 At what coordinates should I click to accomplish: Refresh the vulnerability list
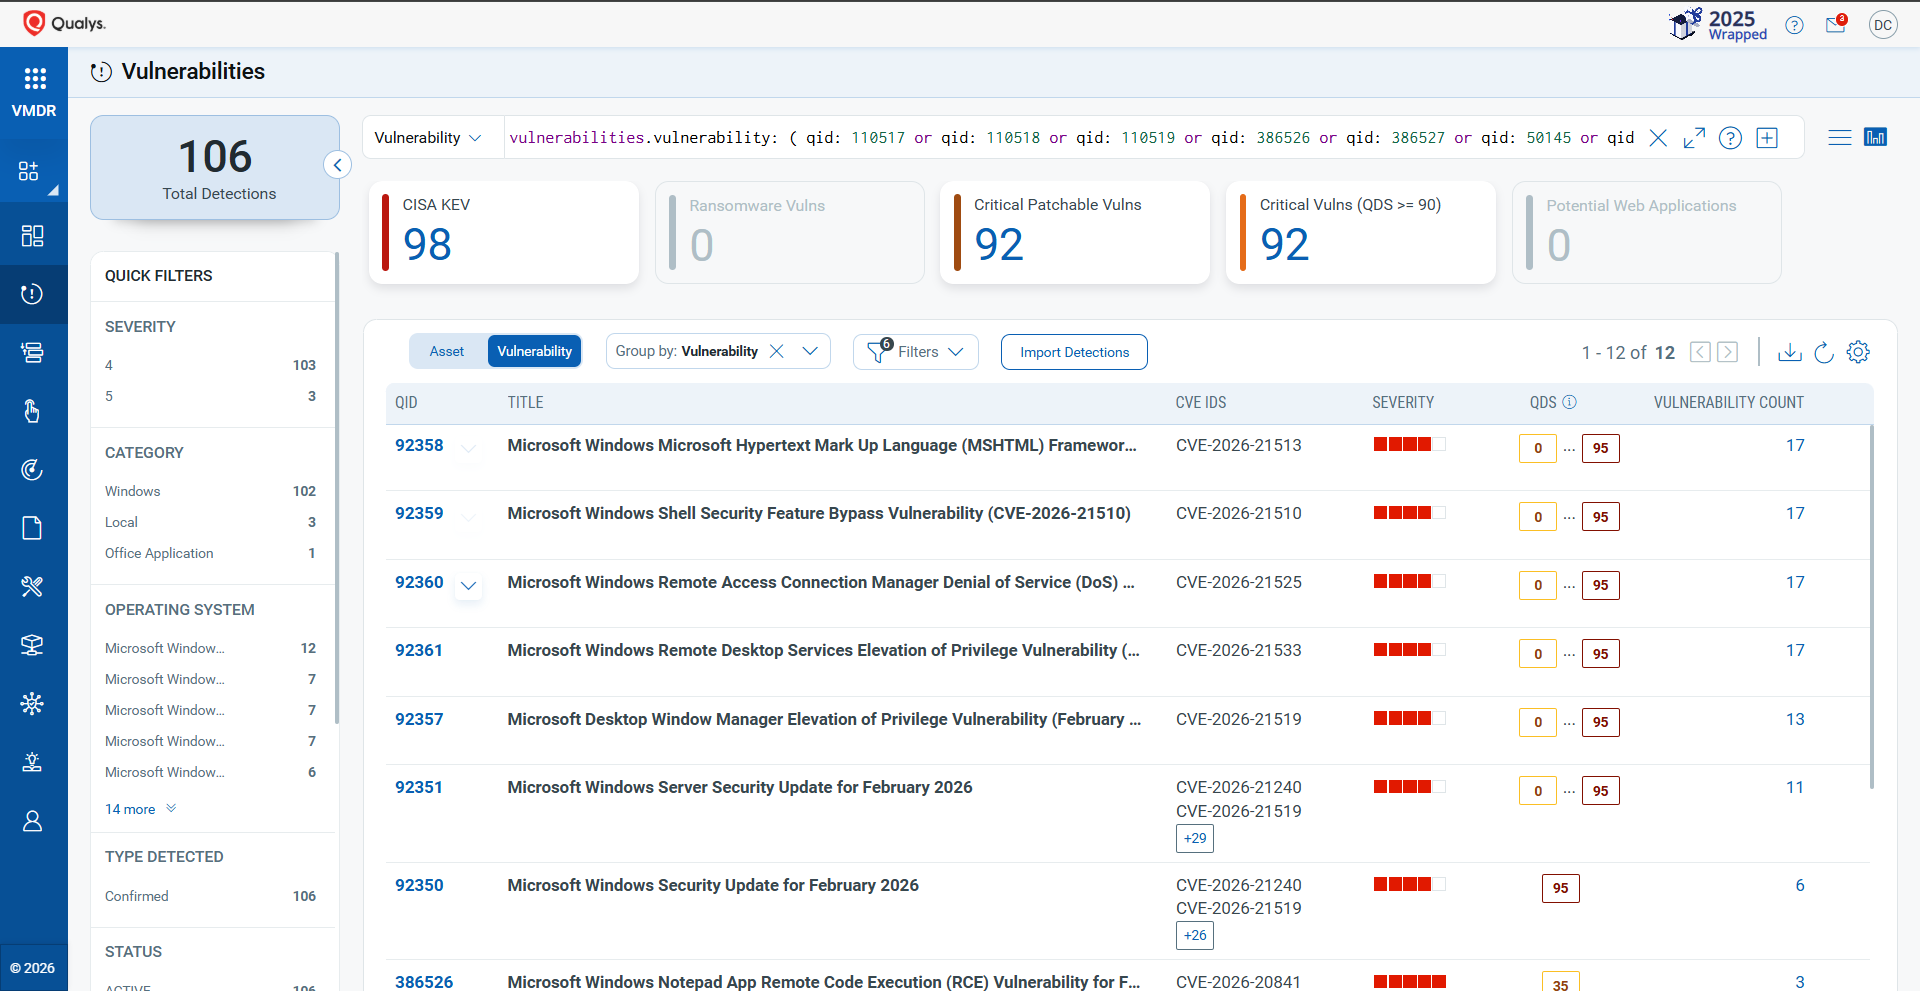(x=1824, y=352)
